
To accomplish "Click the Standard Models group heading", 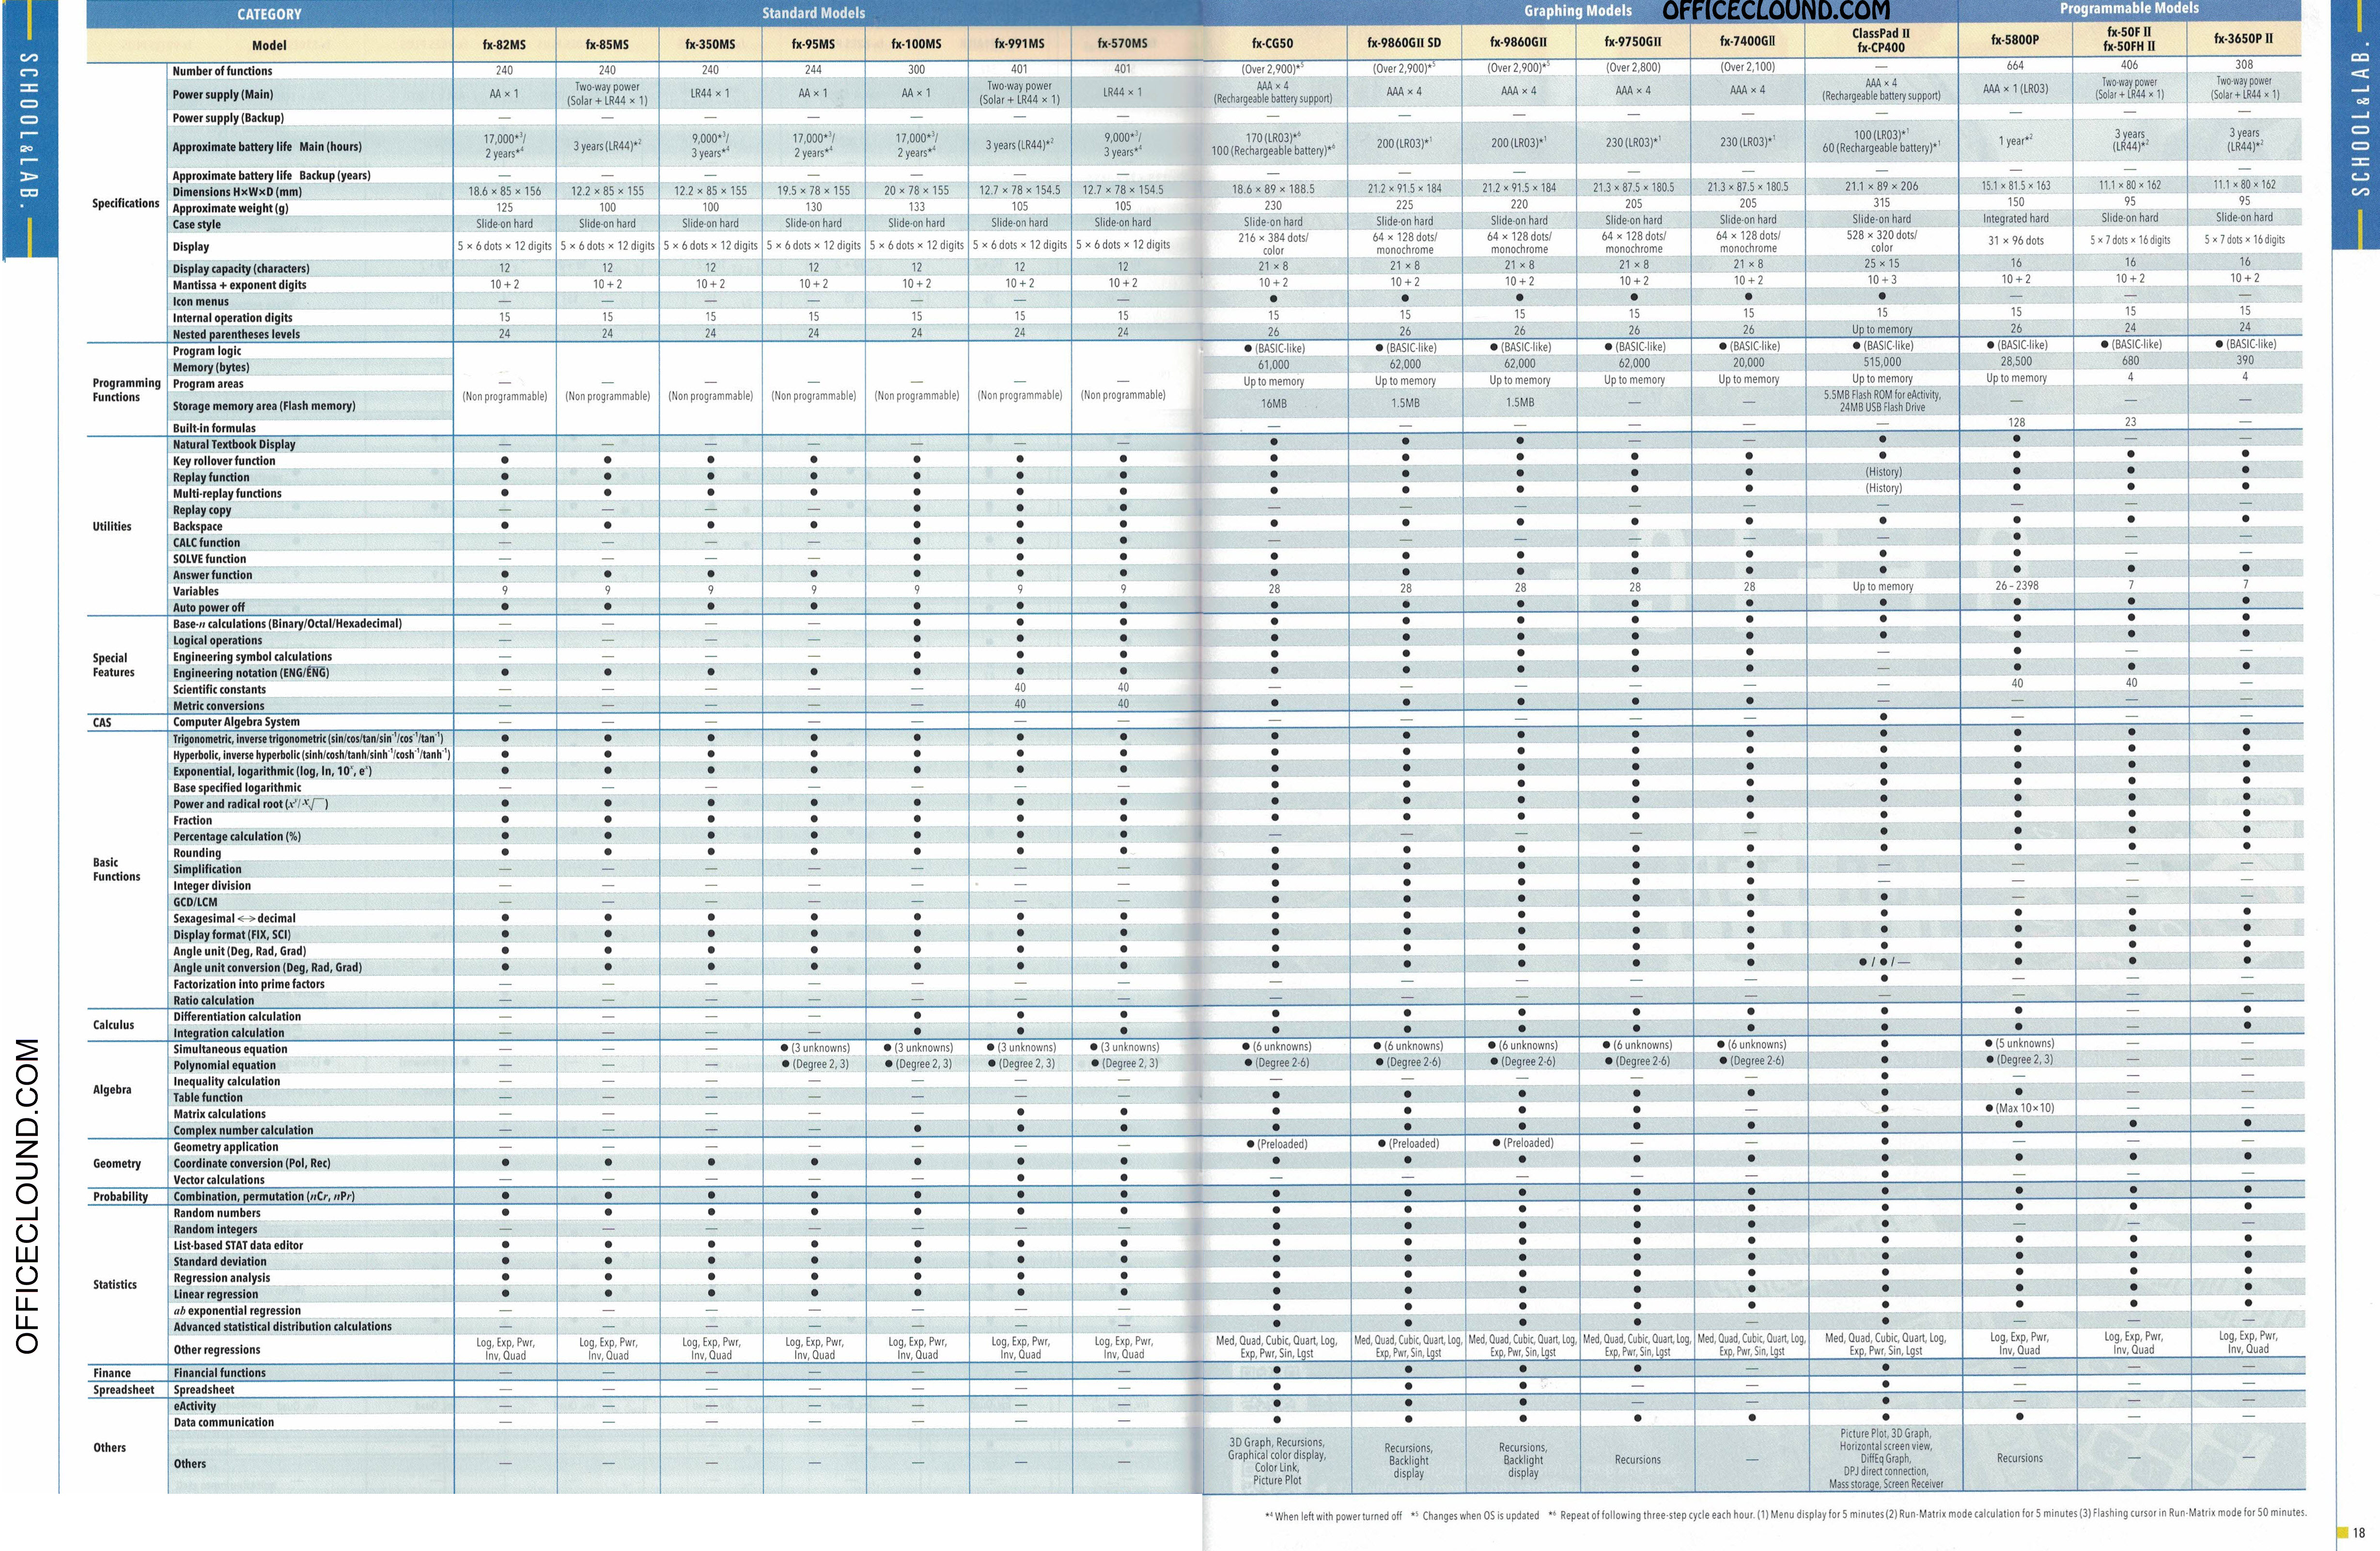I will 813,13.
